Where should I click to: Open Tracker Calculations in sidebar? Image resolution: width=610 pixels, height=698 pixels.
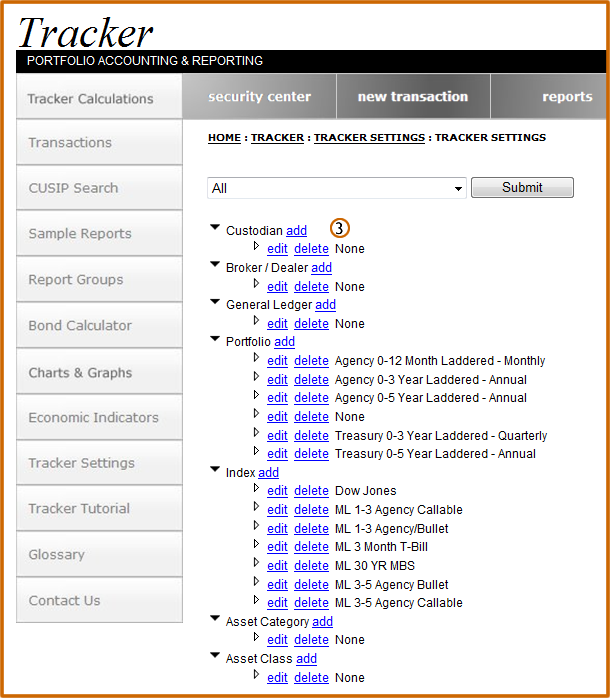(x=99, y=98)
